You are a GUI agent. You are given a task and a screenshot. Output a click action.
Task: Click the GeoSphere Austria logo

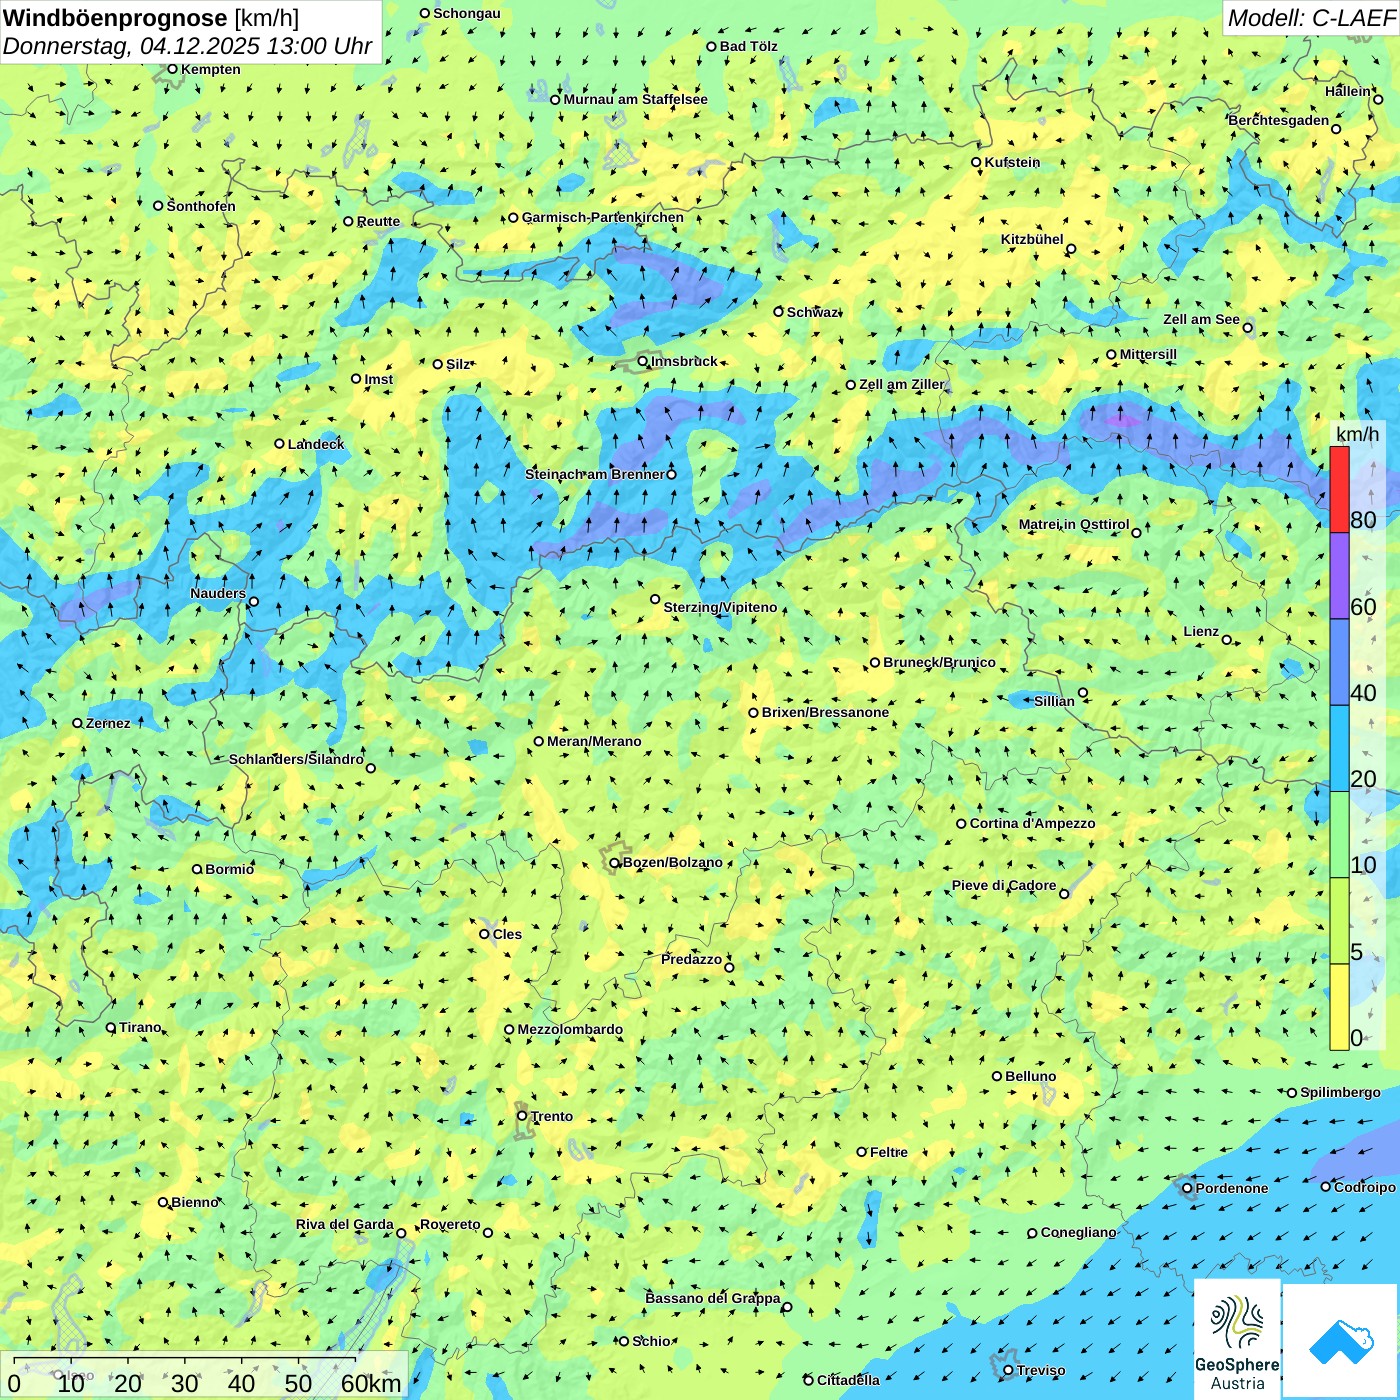[1237, 1340]
